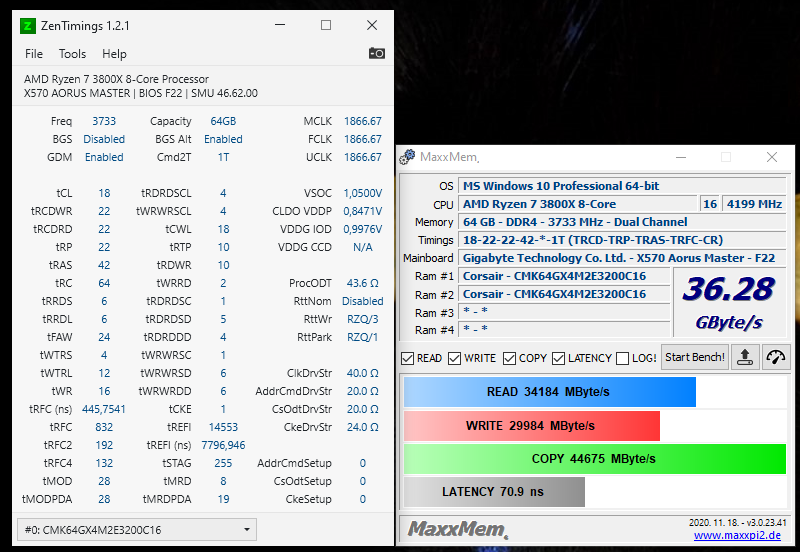Image resolution: width=800 pixels, height=552 pixels.
Task: Toggle the LATENCY checkbox in MaxxMem
Action: tap(559, 359)
